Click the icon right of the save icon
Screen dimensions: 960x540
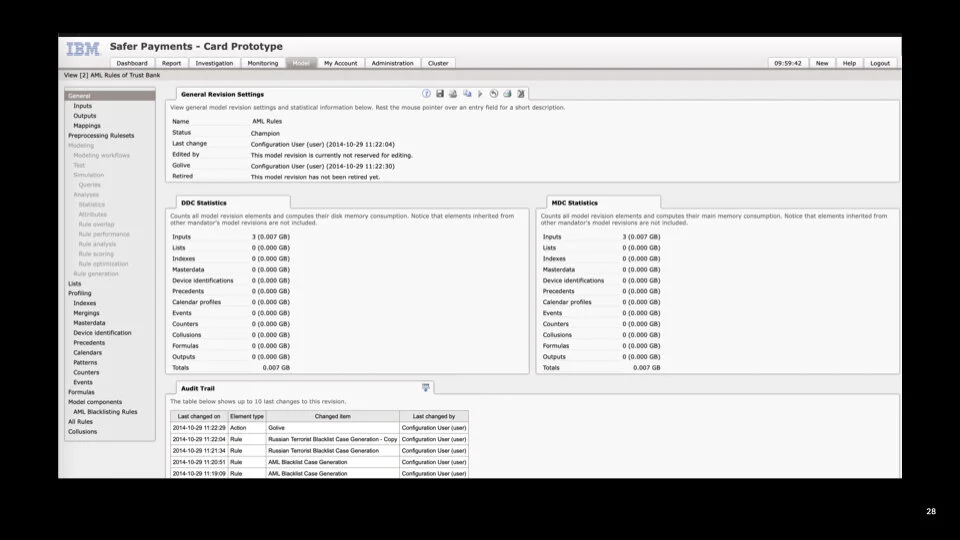point(453,94)
